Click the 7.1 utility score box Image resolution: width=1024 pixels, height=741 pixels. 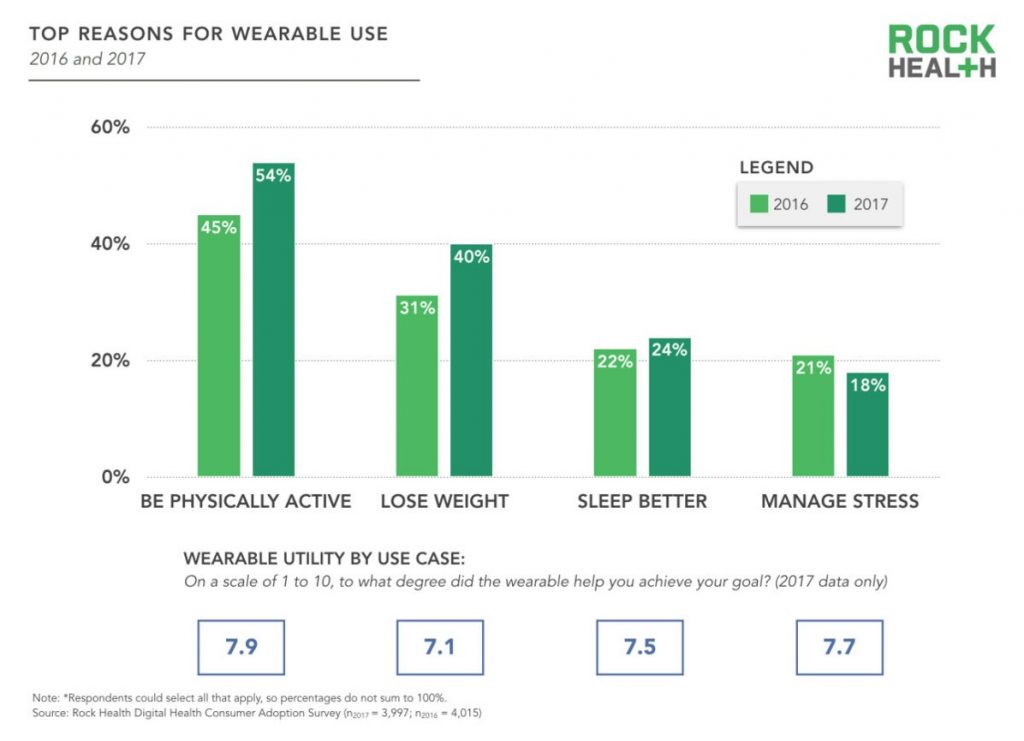pyautogui.click(x=440, y=647)
